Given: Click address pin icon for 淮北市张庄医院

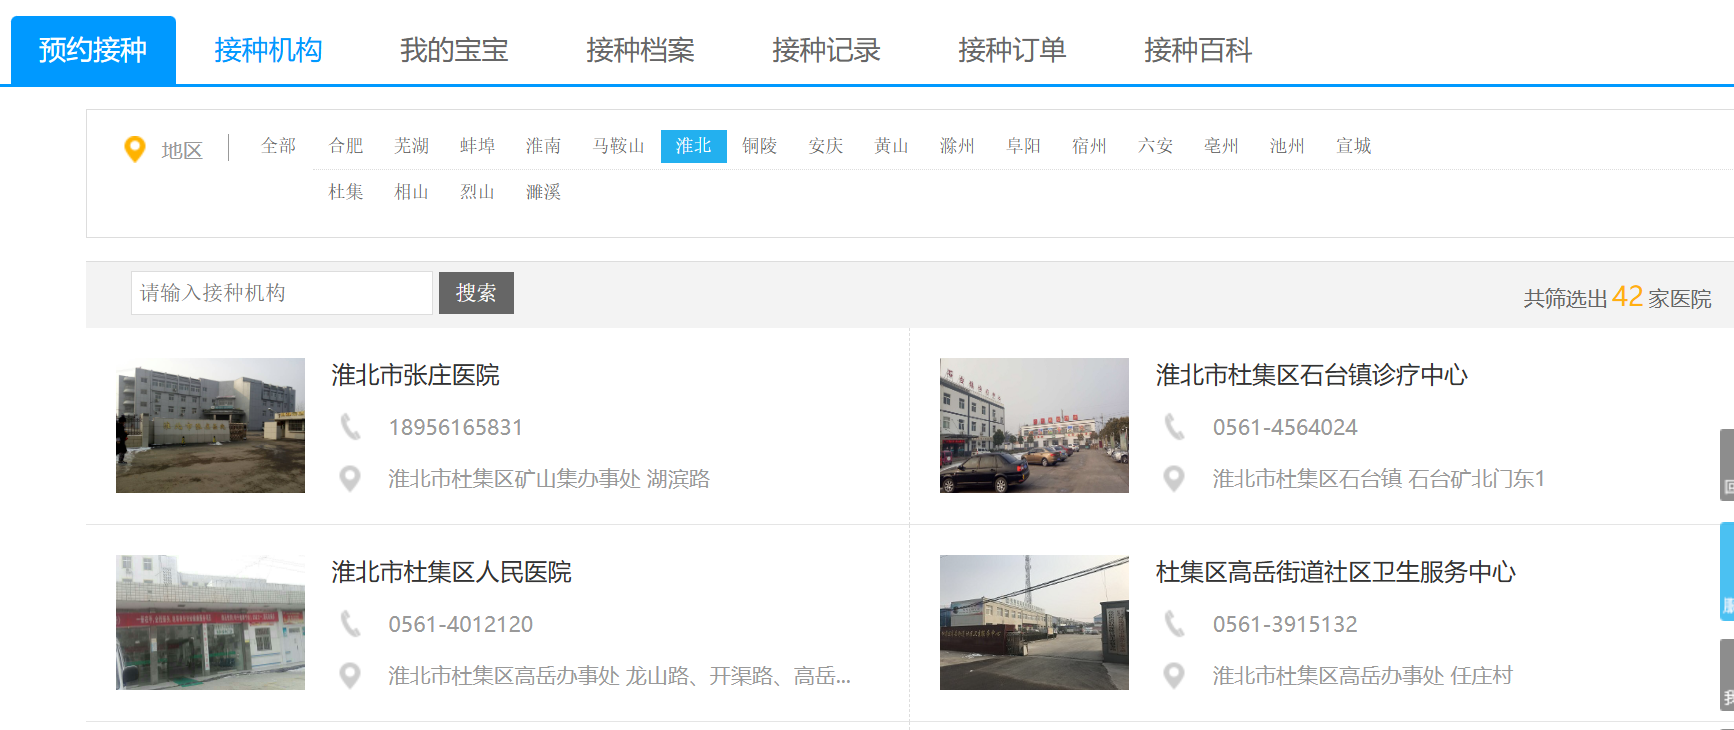Looking at the screenshot, I should pyautogui.click(x=350, y=479).
